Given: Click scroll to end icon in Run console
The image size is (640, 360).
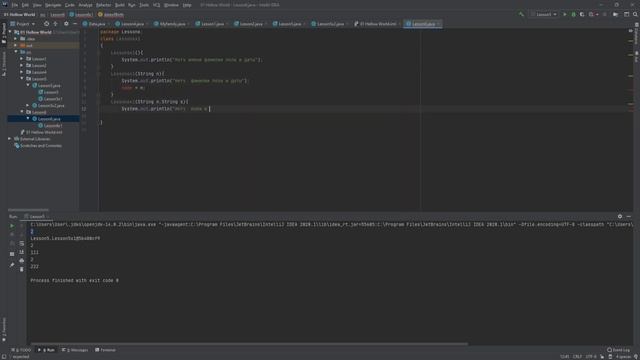Looking at the screenshot, I should click(x=22, y=252).
